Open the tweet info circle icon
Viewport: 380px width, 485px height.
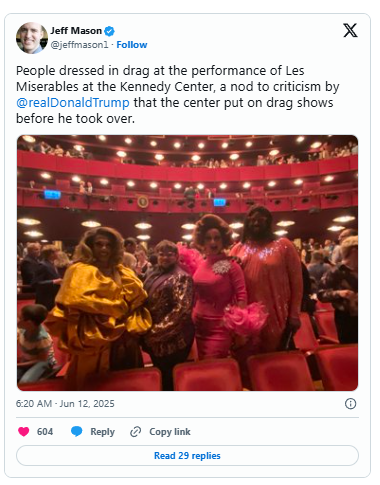point(350,404)
